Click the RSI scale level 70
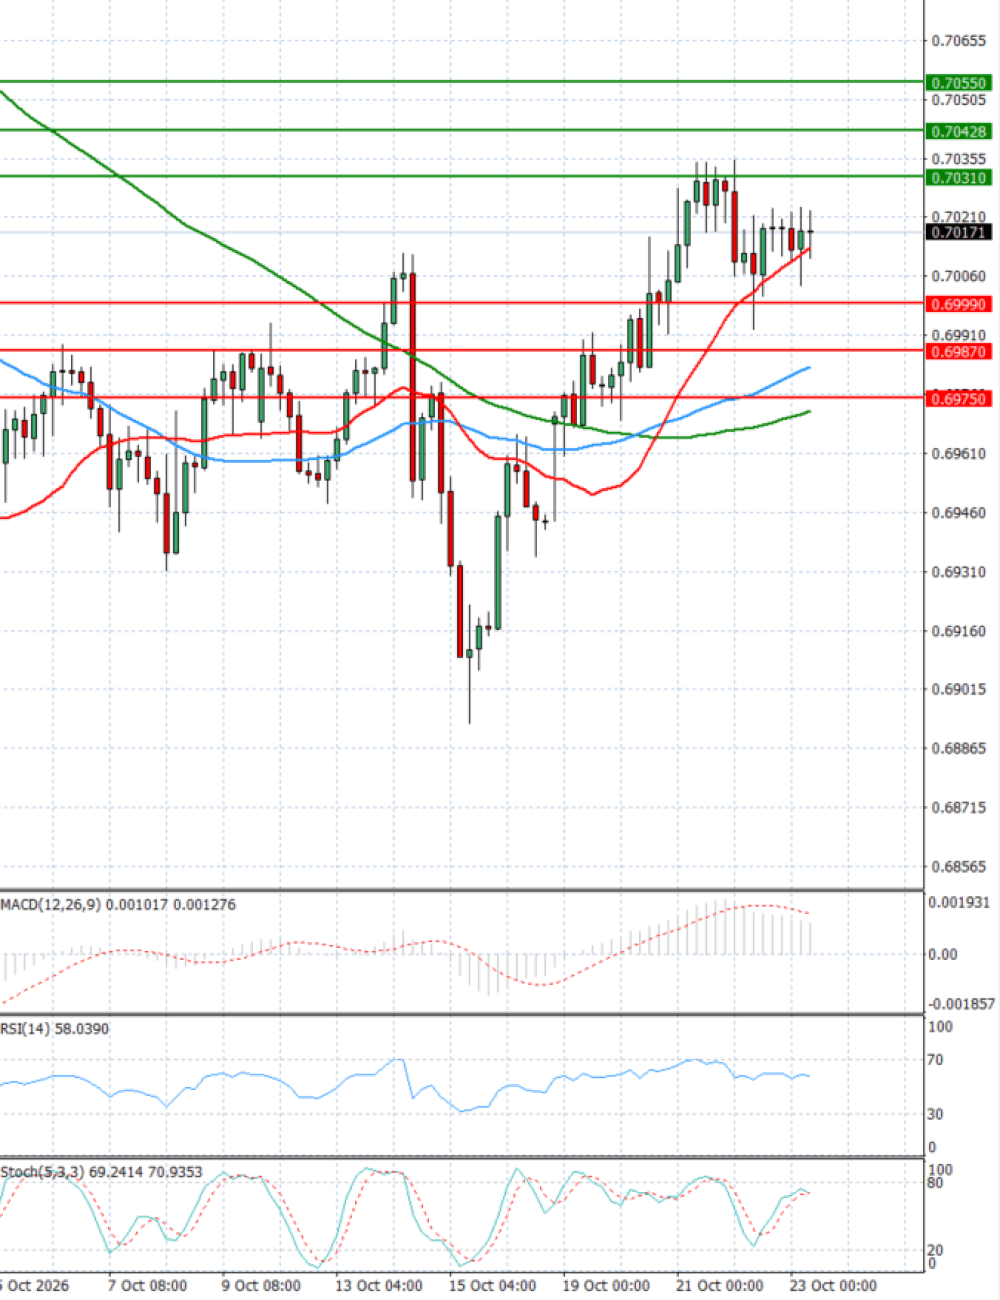Image resolution: width=1000 pixels, height=1300 pixels. tap(936, 1060)
